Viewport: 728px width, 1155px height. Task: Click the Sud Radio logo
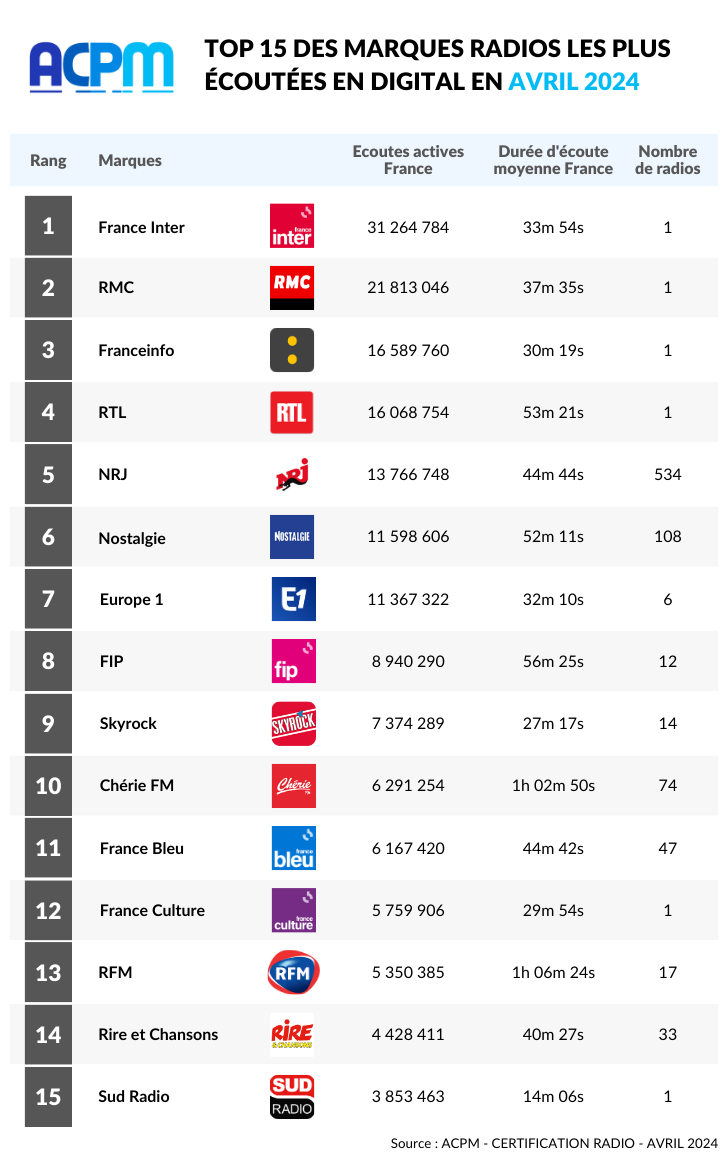click(x=292, y=1096)
